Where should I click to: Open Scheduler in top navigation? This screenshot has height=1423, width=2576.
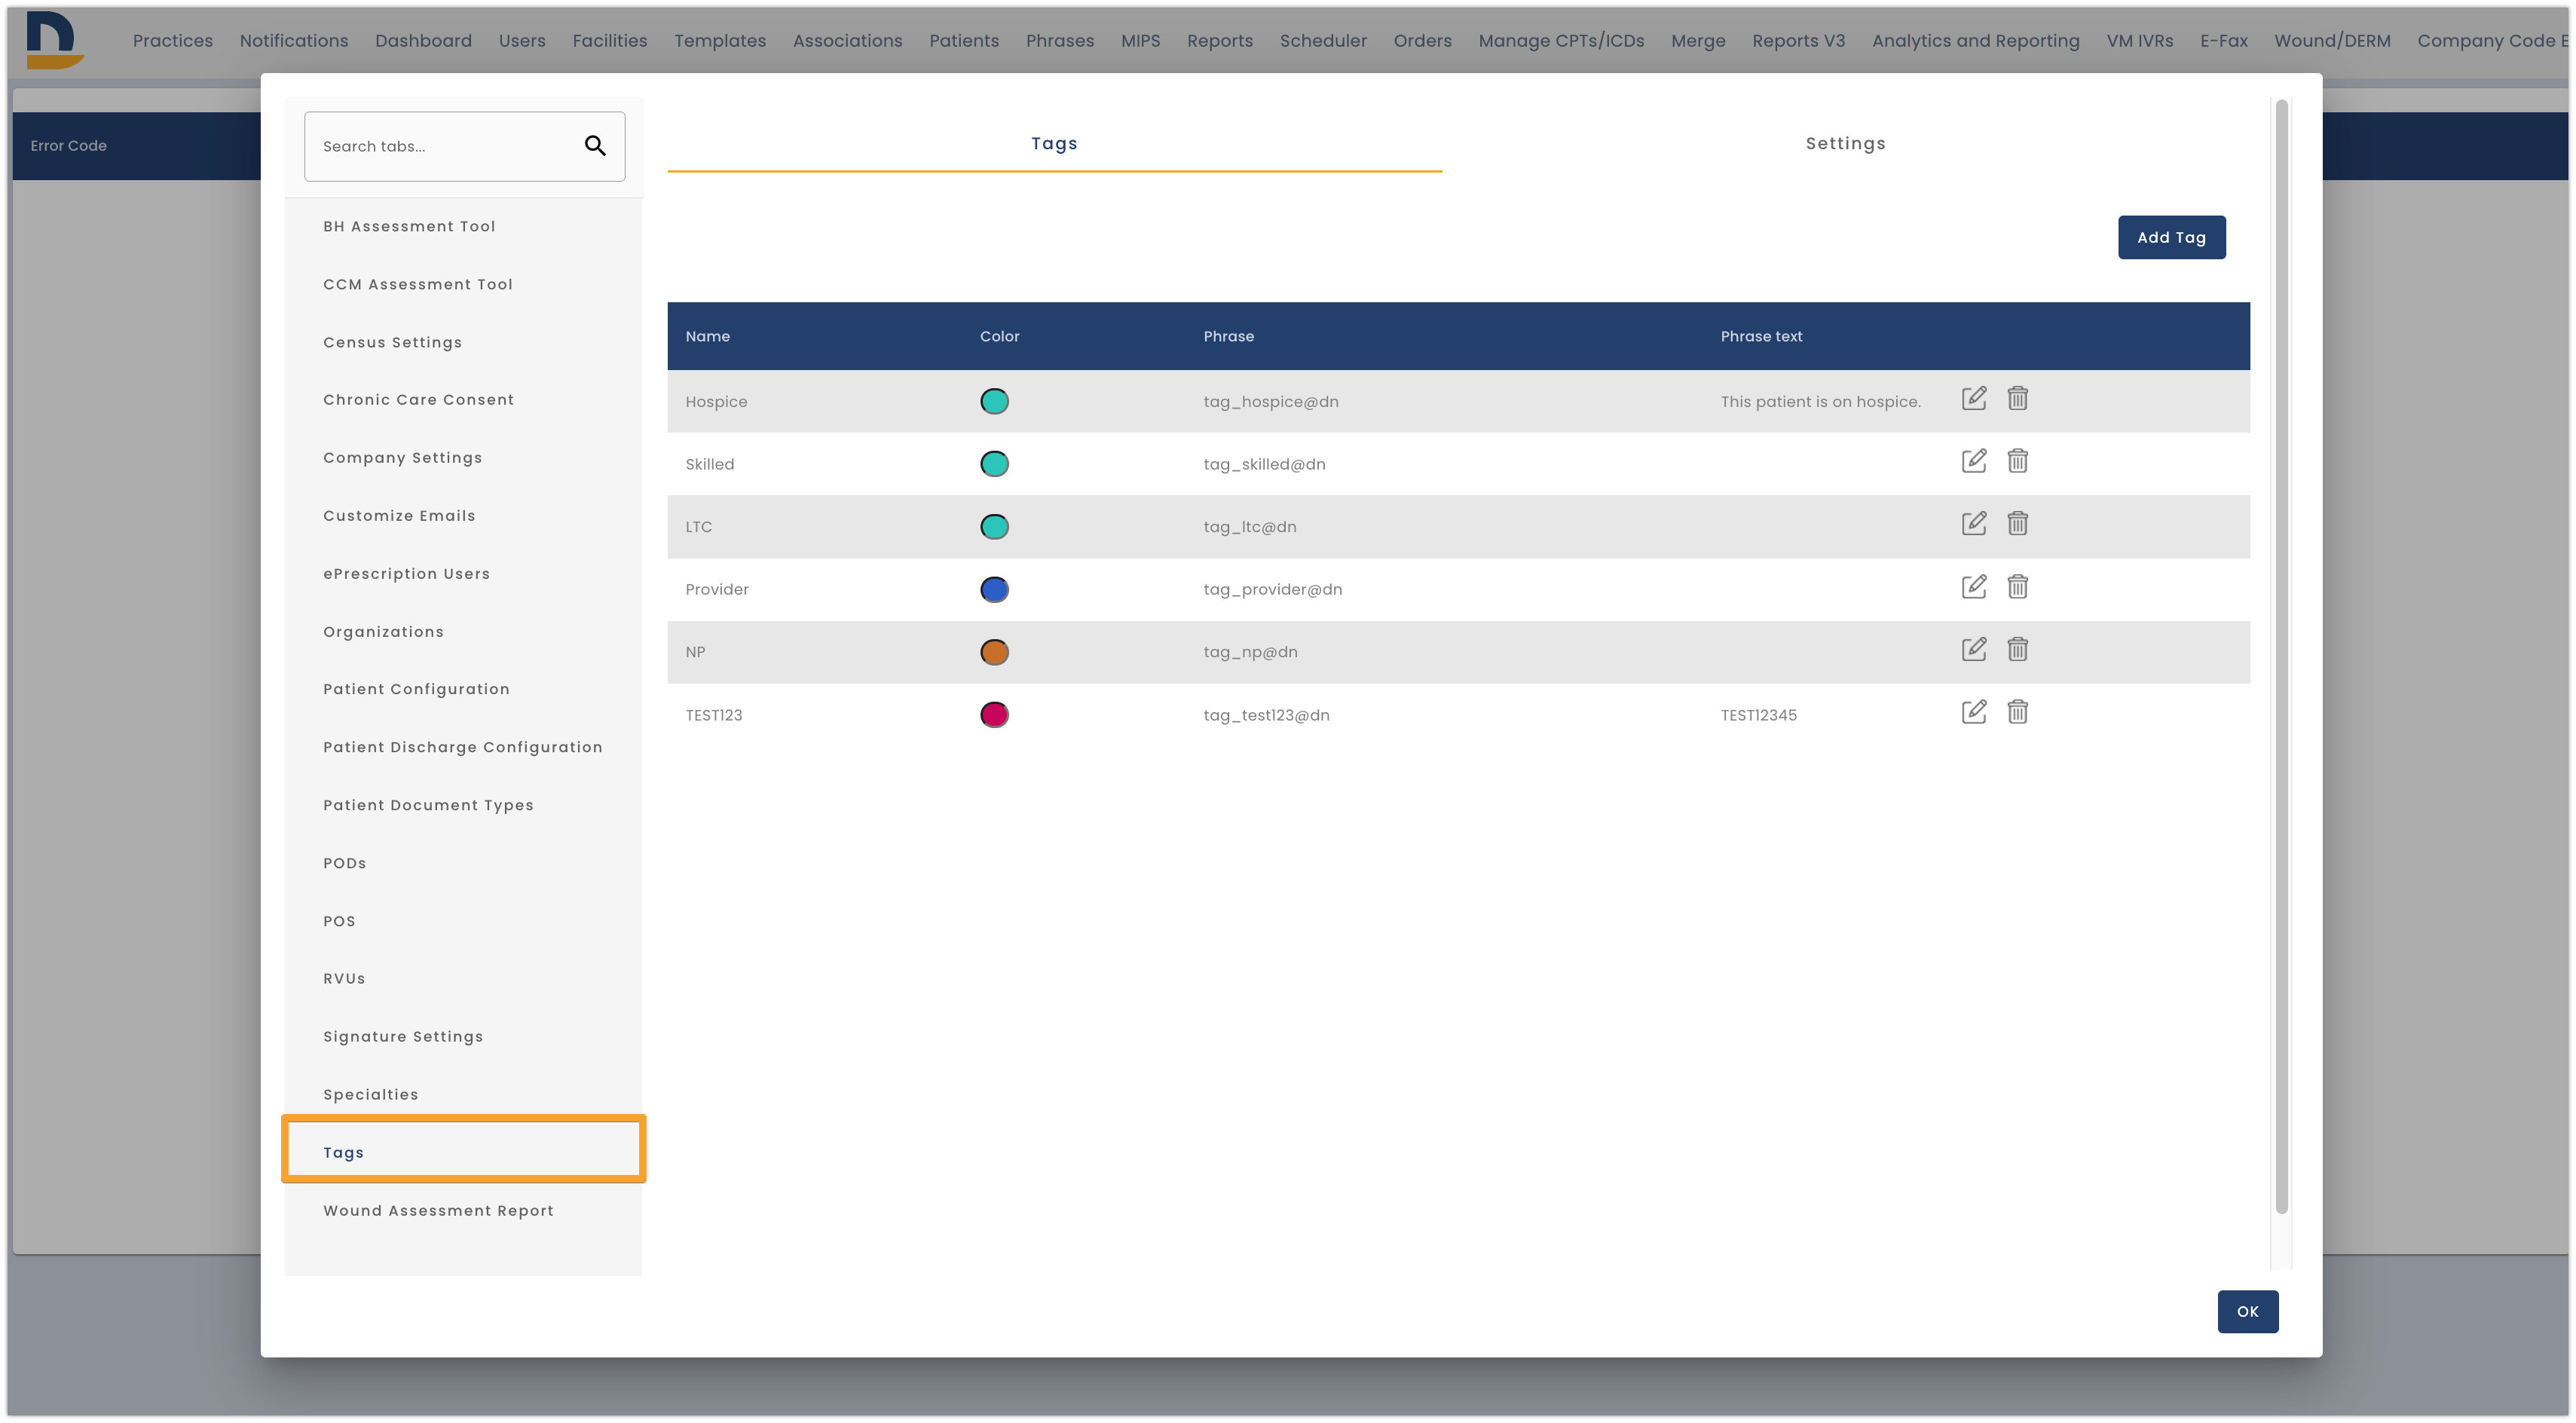pyautogui.click(x=1323, y=41)
